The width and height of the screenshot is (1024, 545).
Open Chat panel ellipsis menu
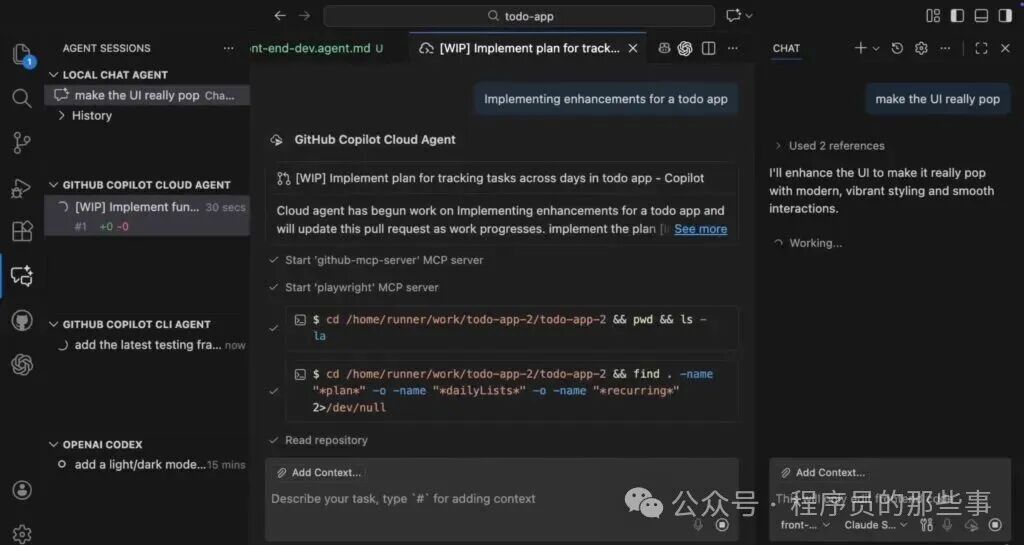945,48
